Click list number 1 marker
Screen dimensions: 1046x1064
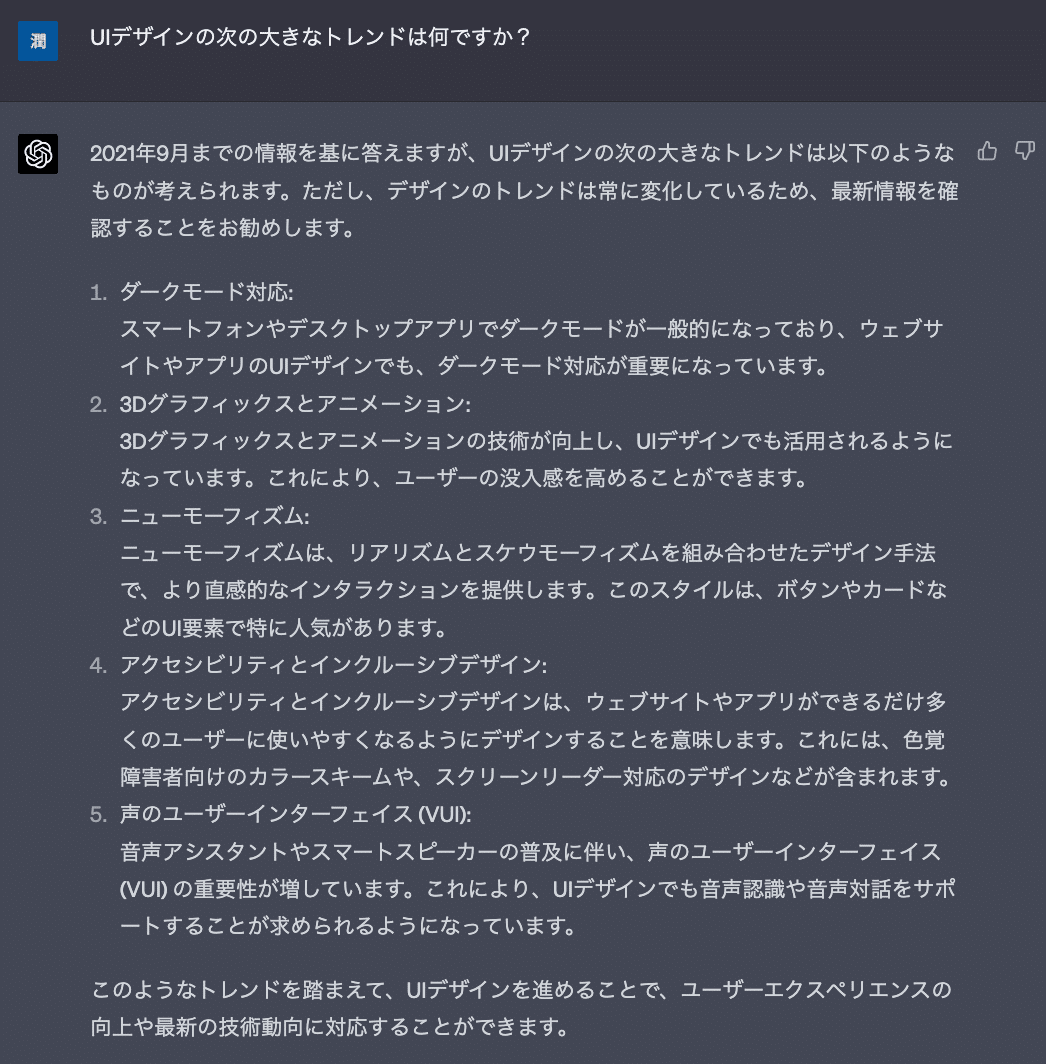click(98, 292)
